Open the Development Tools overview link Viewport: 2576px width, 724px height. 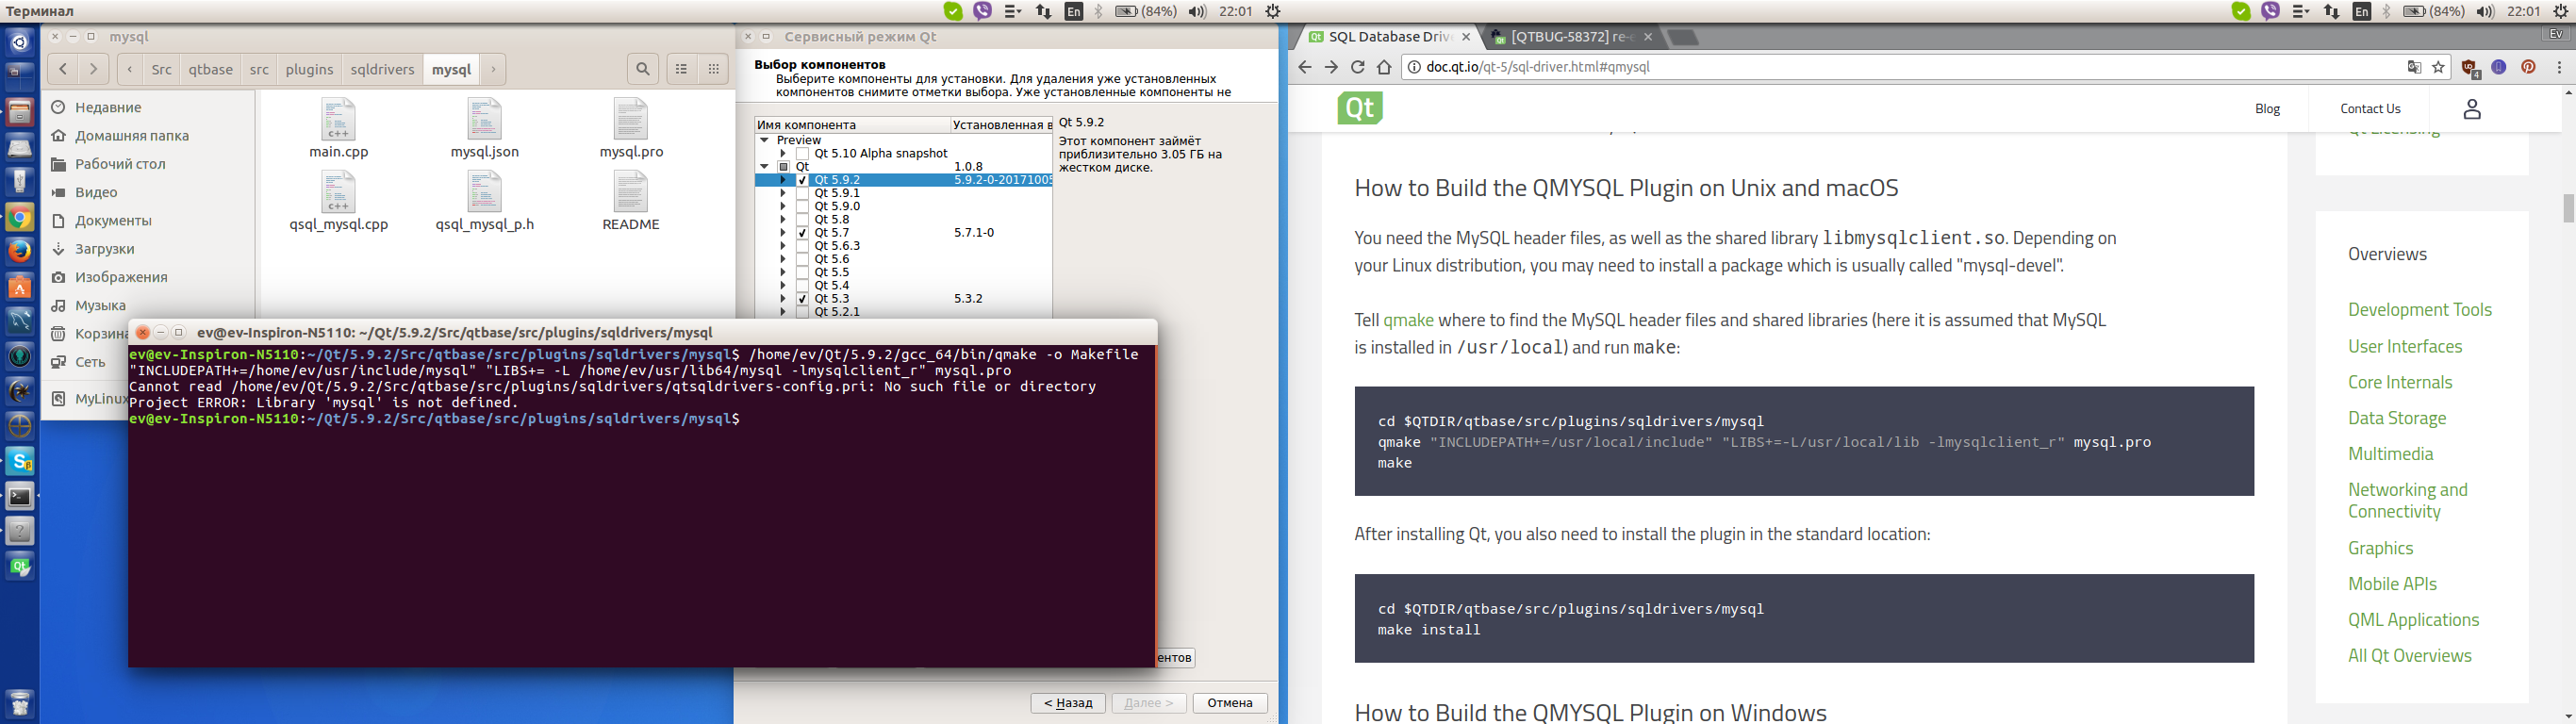[2419, 310]
